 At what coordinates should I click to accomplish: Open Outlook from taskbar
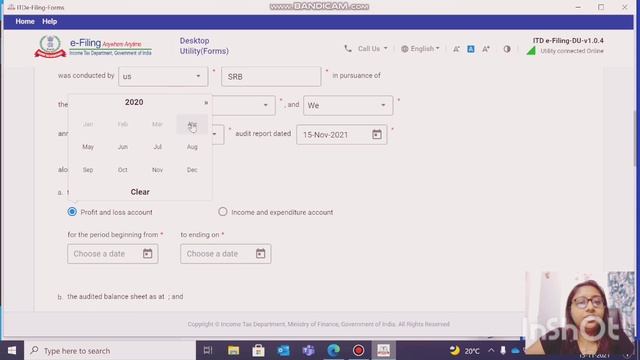click(x=283, y=351)
